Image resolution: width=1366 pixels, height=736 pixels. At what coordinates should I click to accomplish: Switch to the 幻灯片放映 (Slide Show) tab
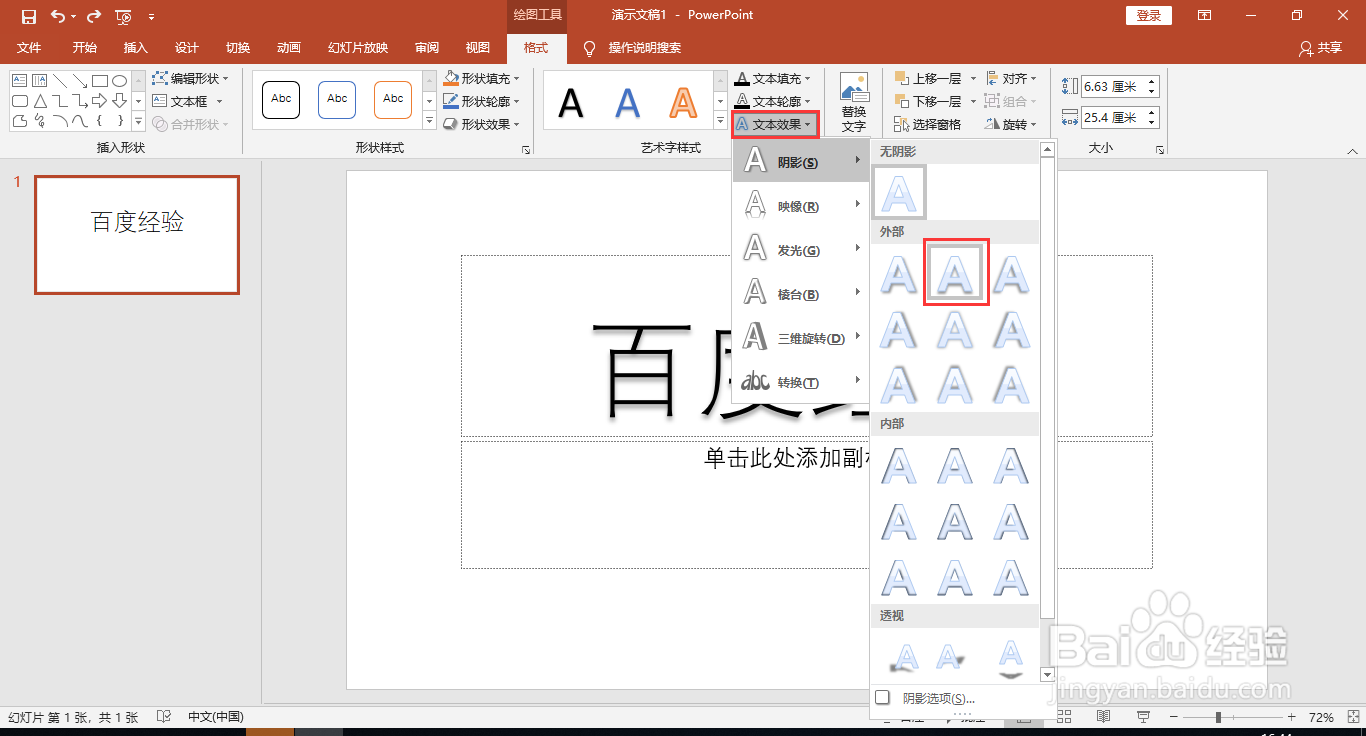(357, 48)
